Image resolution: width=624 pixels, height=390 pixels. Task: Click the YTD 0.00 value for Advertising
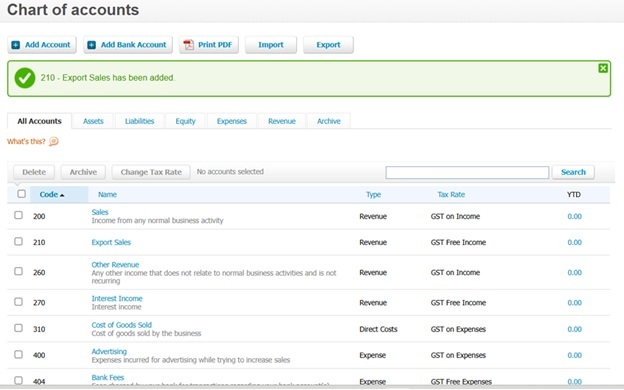[574, 355]
